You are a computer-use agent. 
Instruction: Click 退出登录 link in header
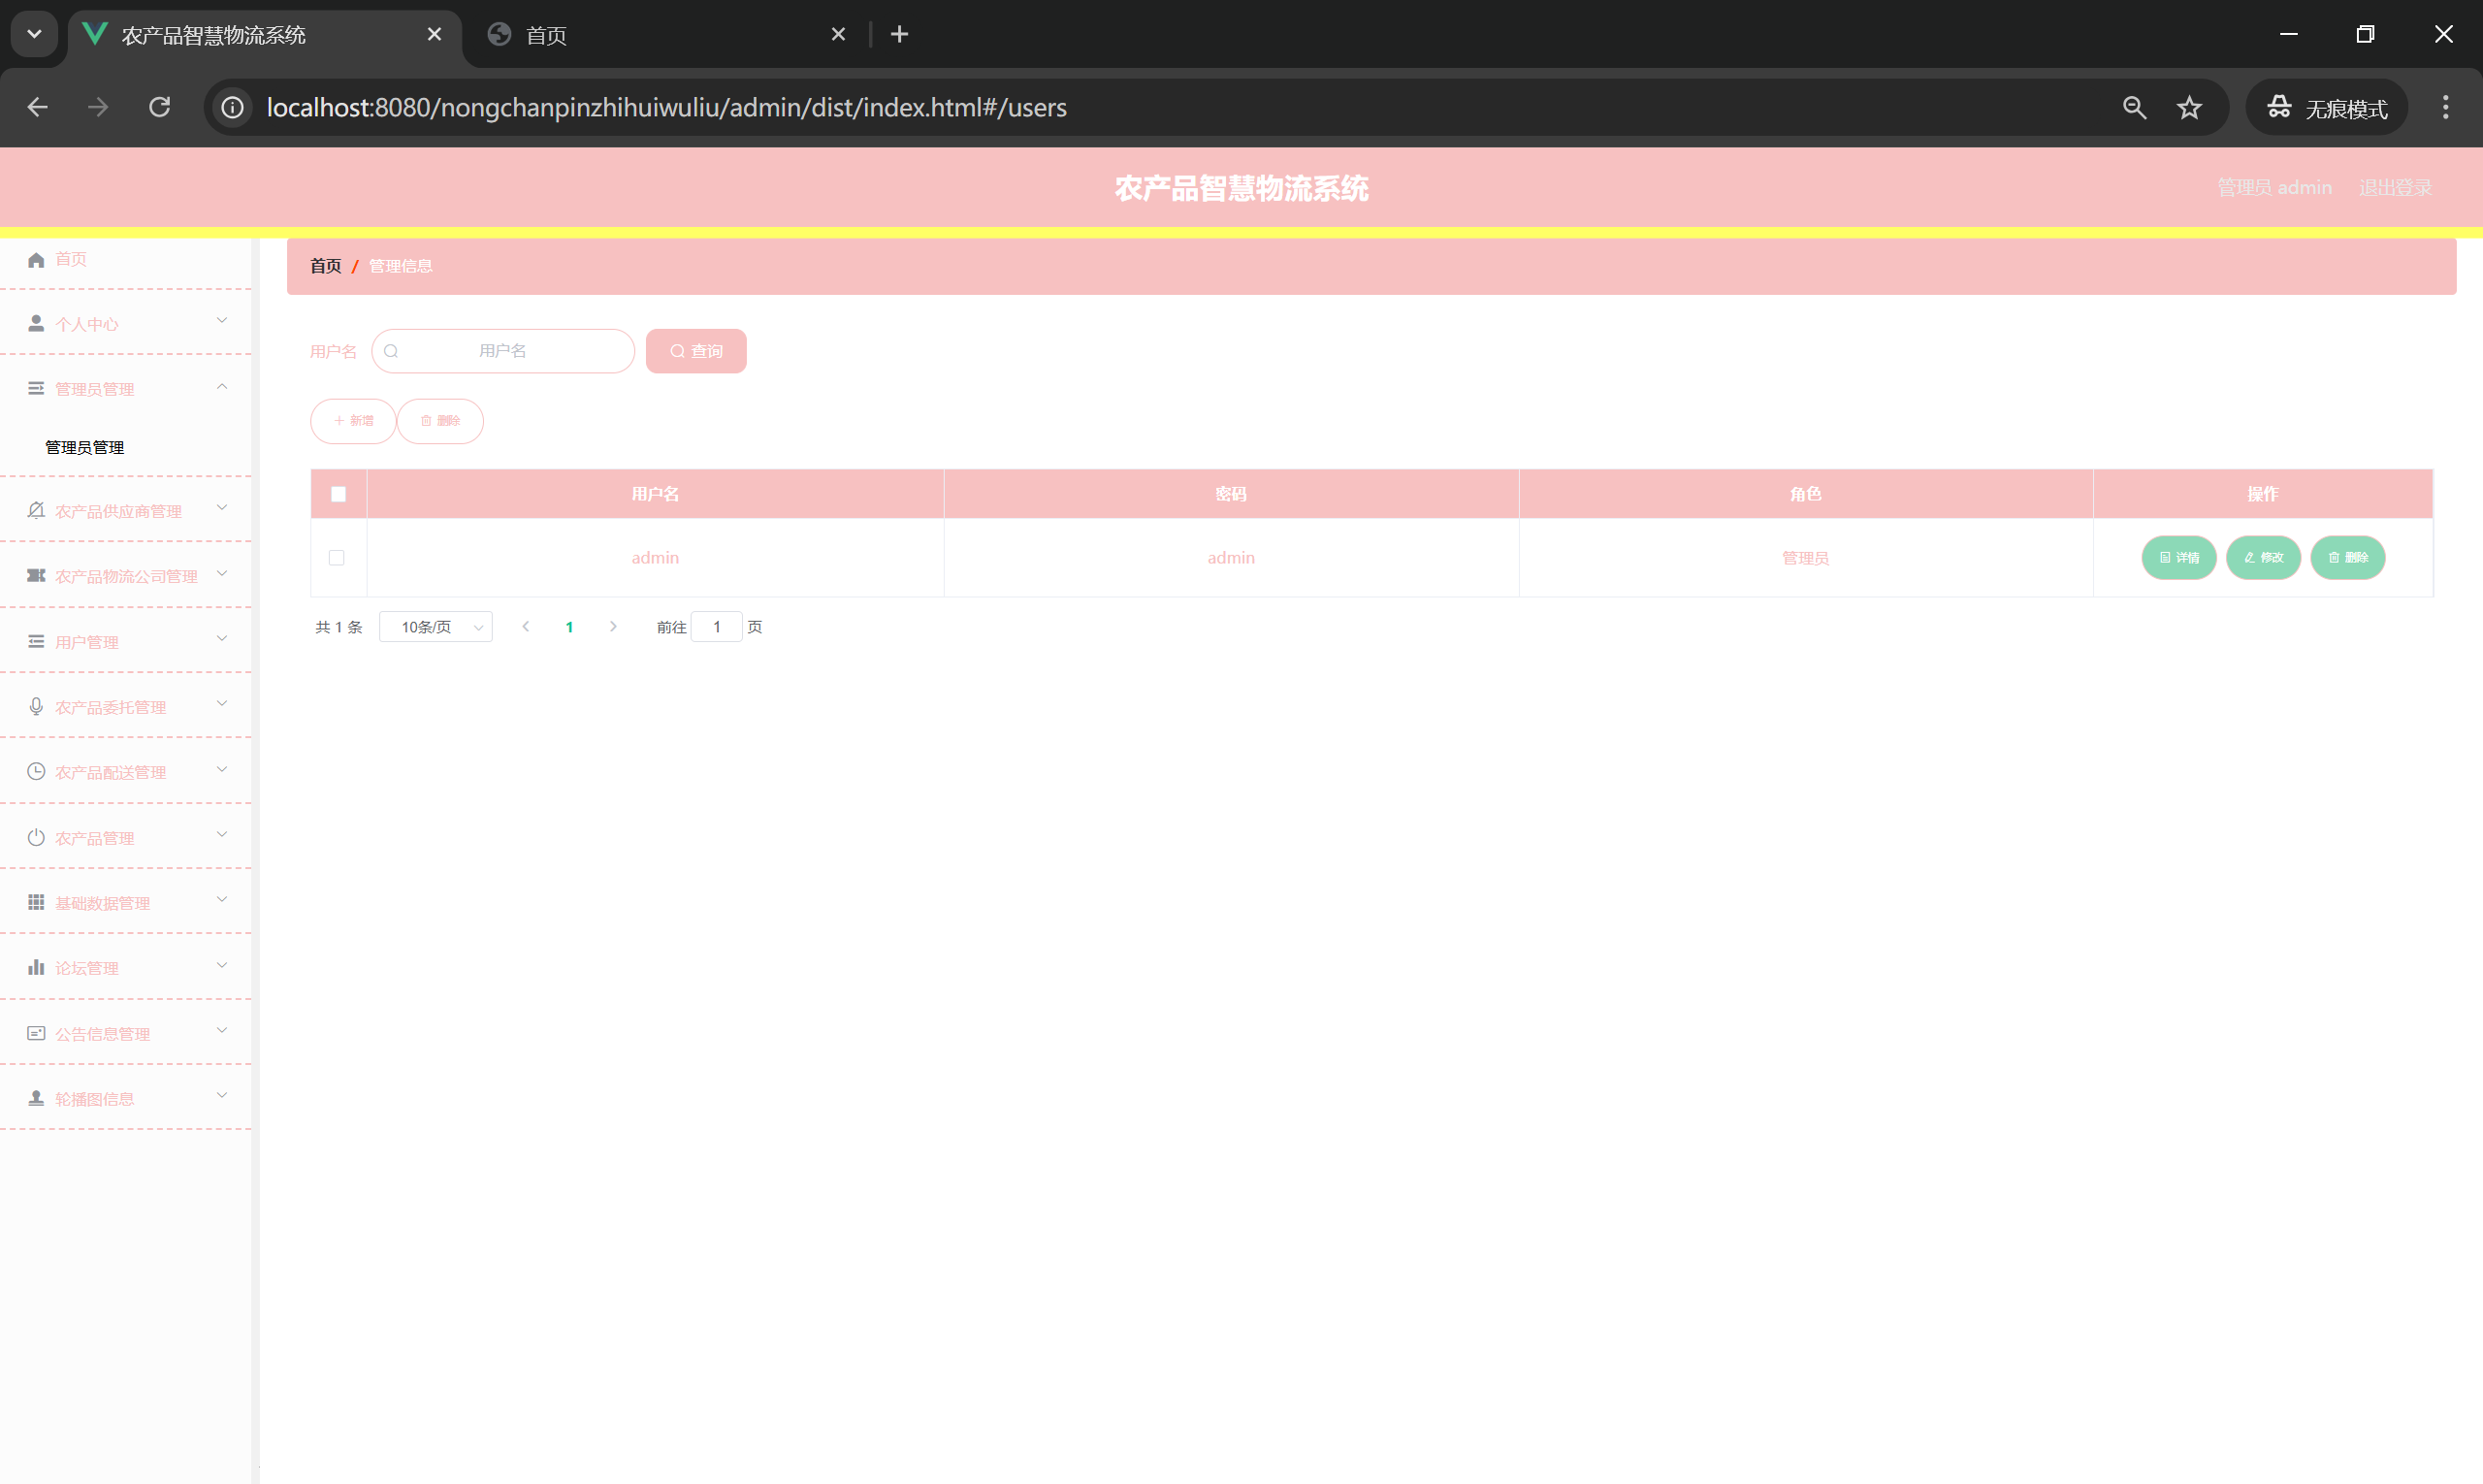click(2394, 188)
